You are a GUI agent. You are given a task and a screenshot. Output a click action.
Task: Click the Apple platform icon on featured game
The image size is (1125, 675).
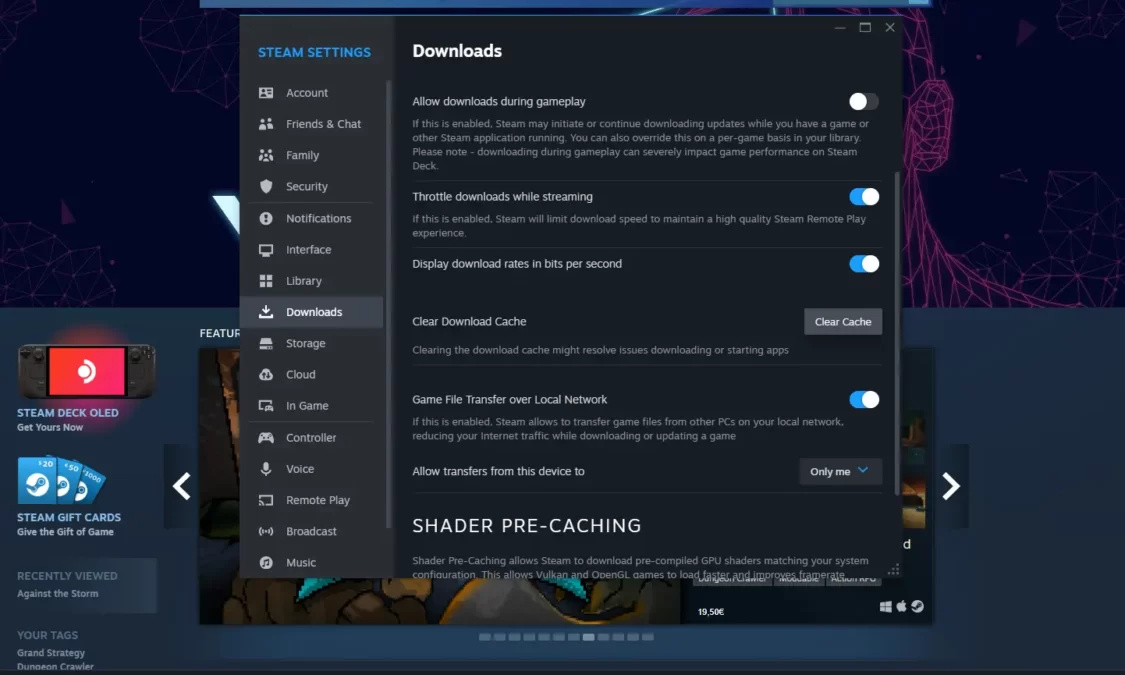[x=901, y=606]
